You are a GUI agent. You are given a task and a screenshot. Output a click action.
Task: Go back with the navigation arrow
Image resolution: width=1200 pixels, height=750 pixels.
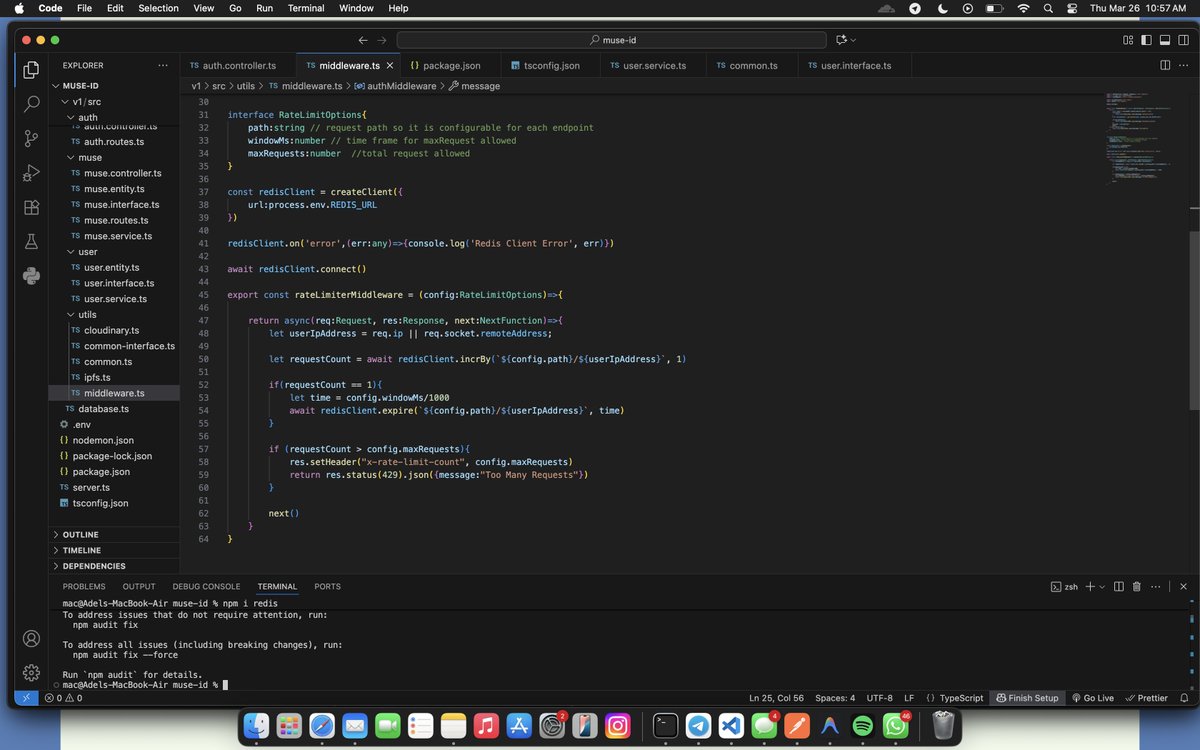pyautogui.click(x=363, y=40)
